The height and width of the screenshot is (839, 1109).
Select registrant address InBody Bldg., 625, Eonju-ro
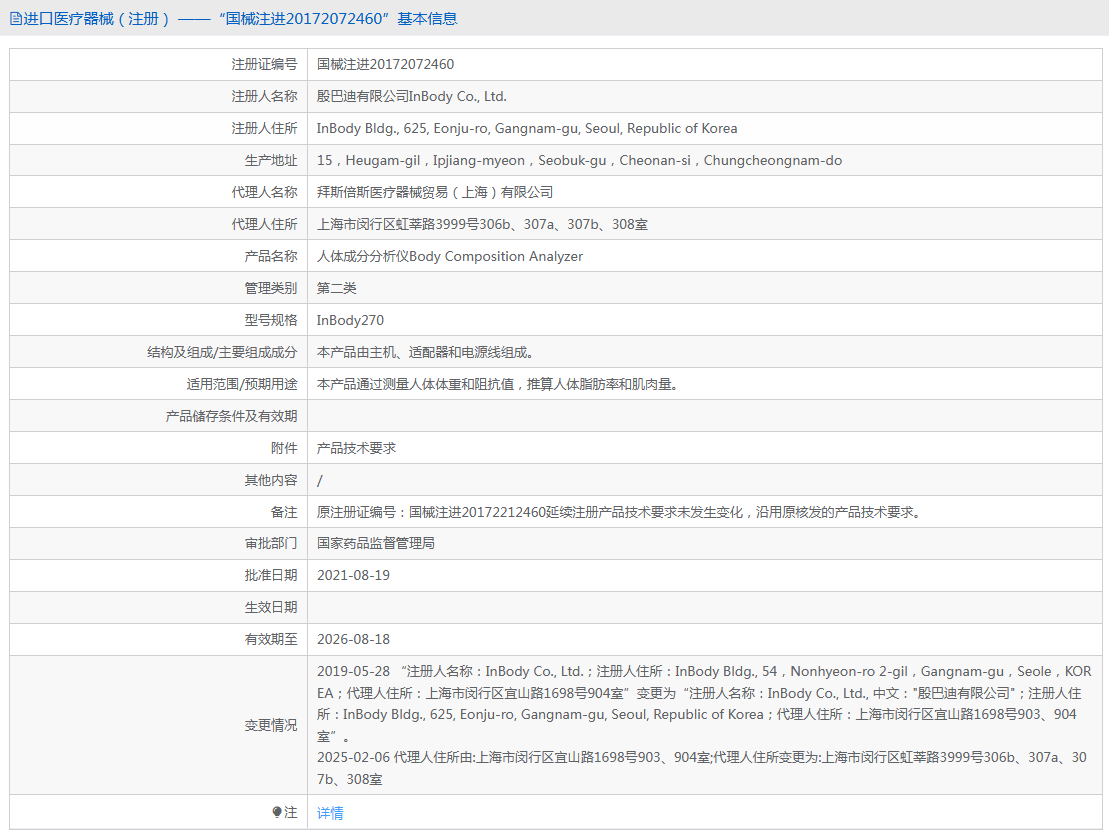[527, 129]
